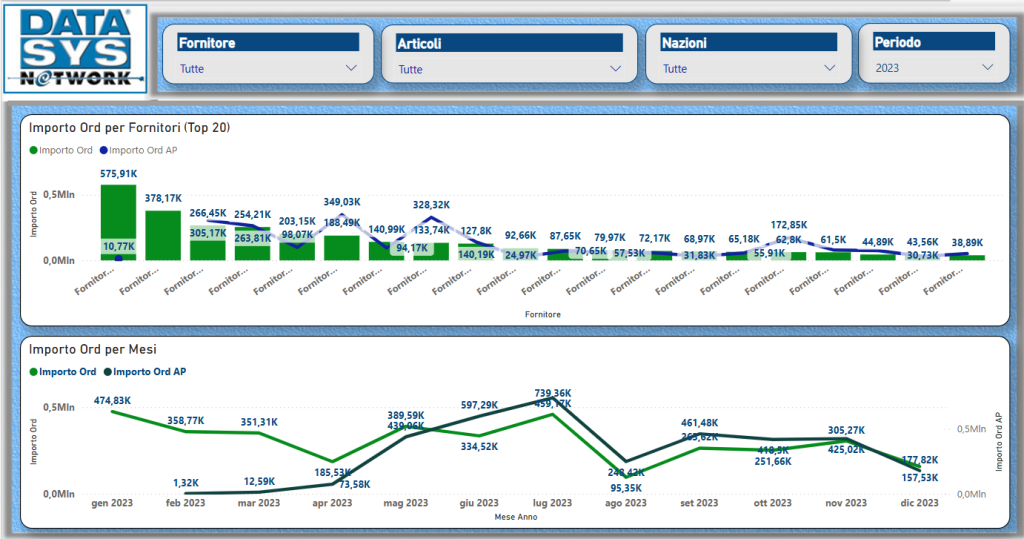Expand the Fornitore dropdown chevron
This screenshot has height=539, width=1024.
[x=351, y=68]
